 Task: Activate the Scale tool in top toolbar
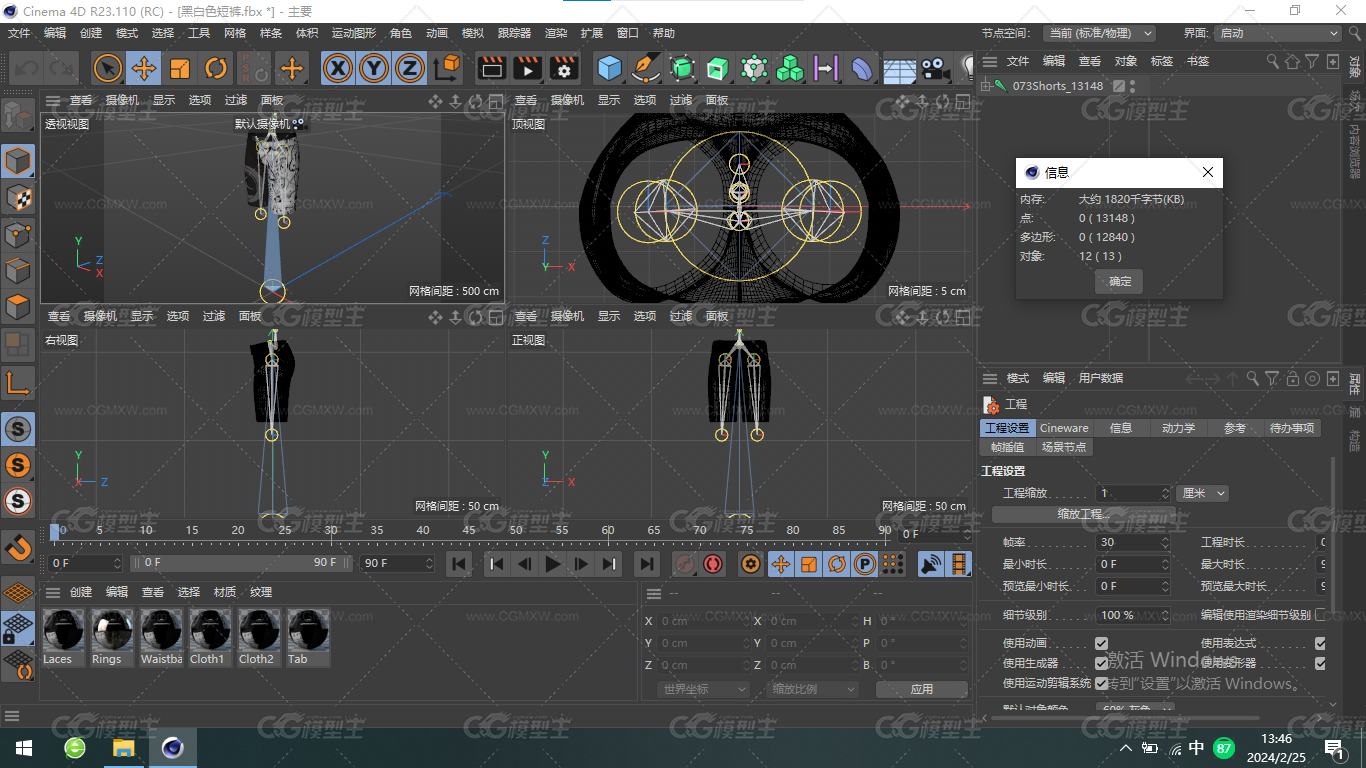180,68
